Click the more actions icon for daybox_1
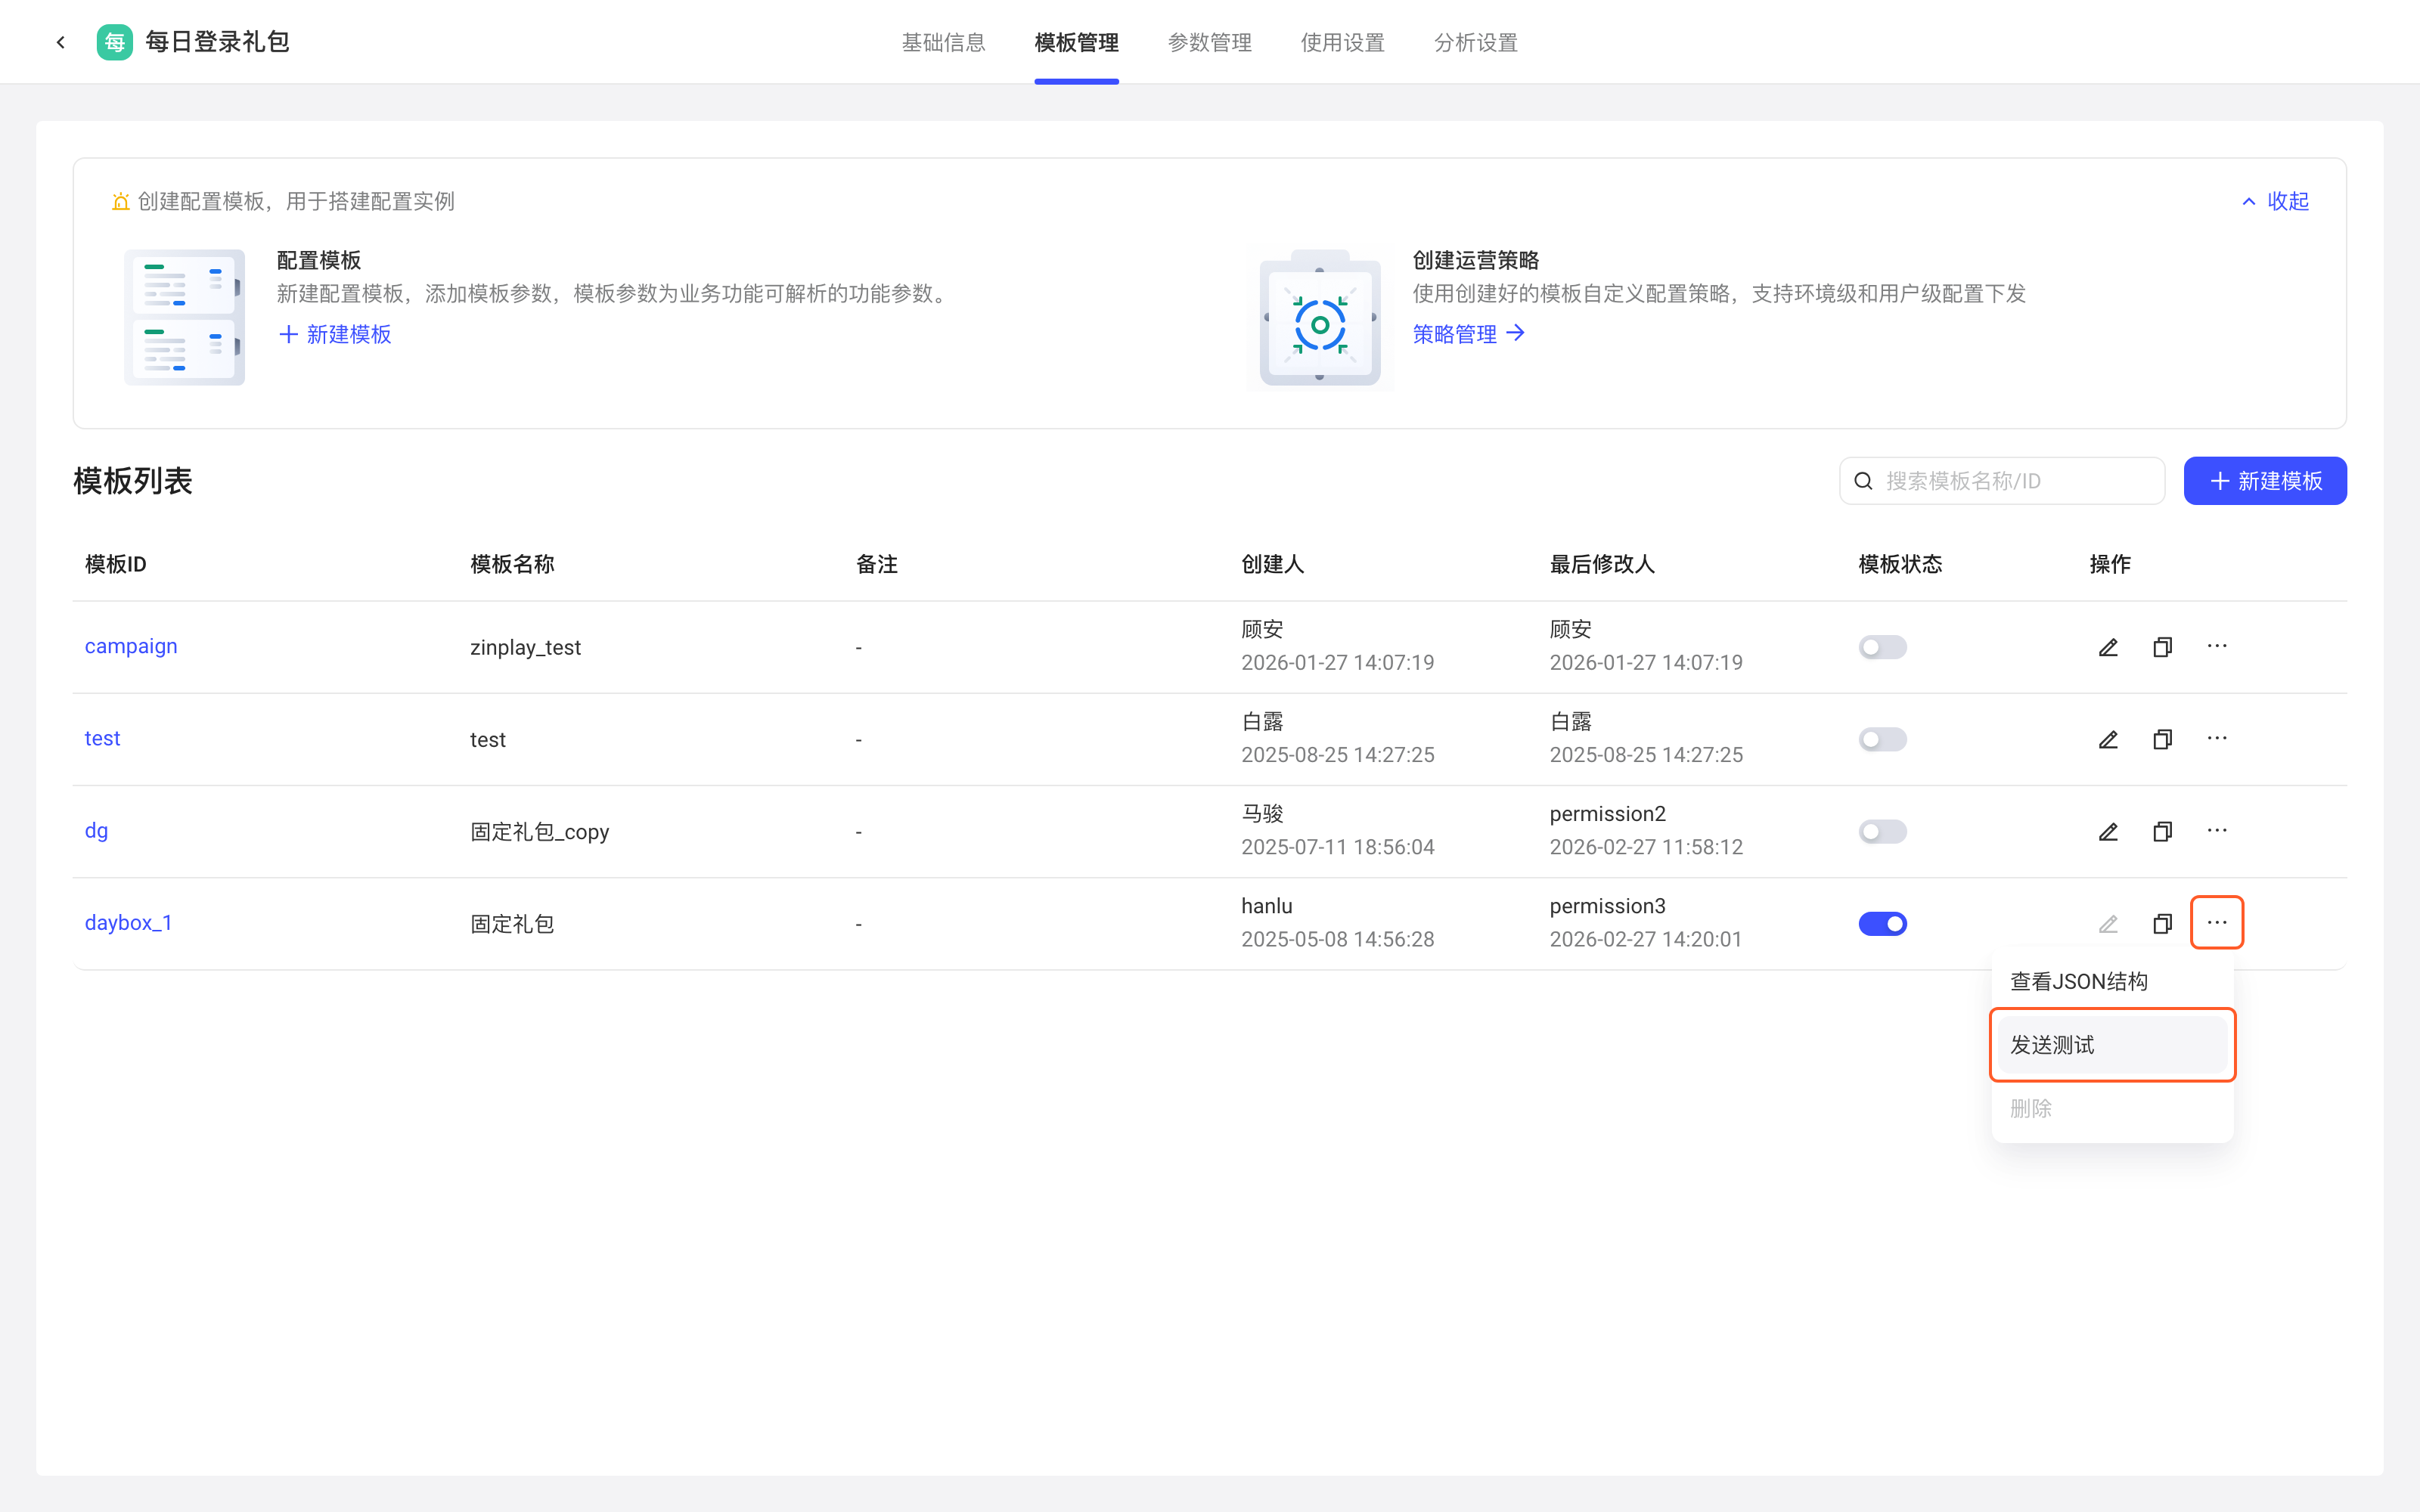The image size is (2420, 1512). pyautogui.click(x=2217, y=922)
